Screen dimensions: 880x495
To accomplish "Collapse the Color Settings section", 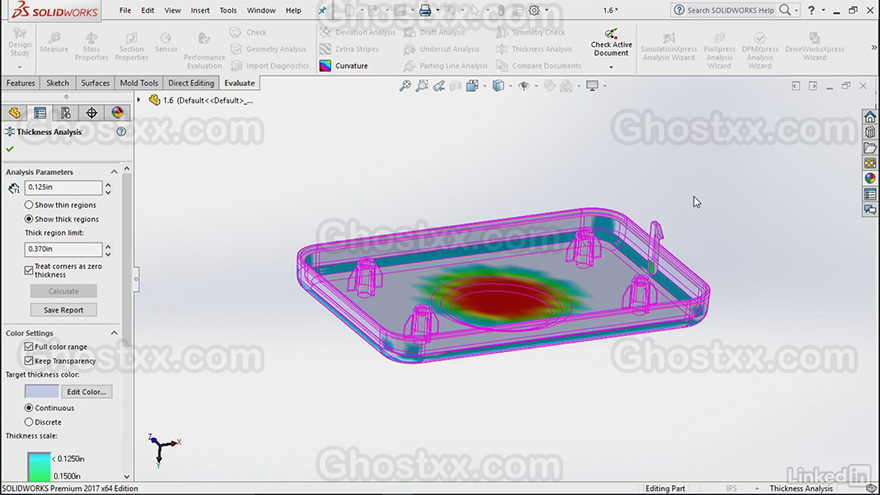I will pyautogui.click(x=114, y=333).
